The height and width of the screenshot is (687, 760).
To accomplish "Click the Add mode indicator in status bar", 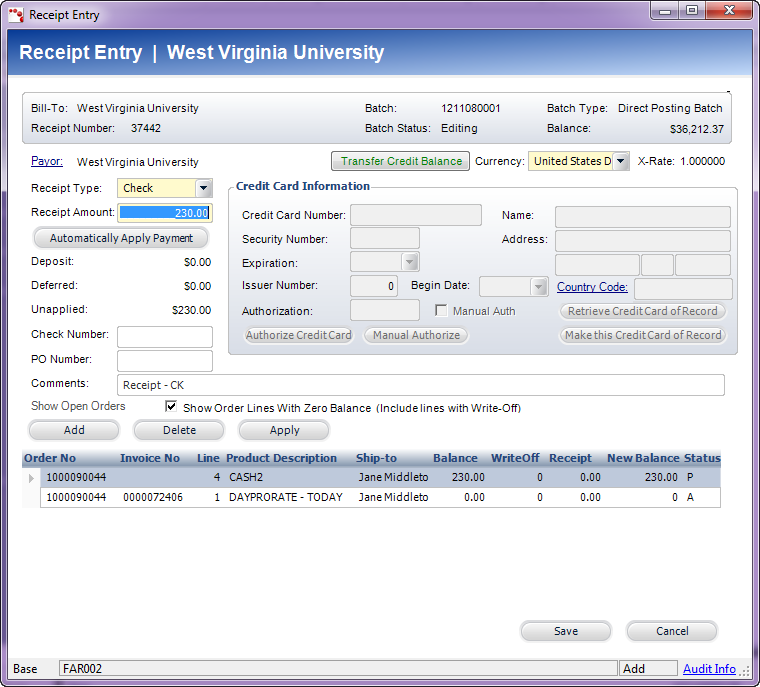I will coord(648,669).
